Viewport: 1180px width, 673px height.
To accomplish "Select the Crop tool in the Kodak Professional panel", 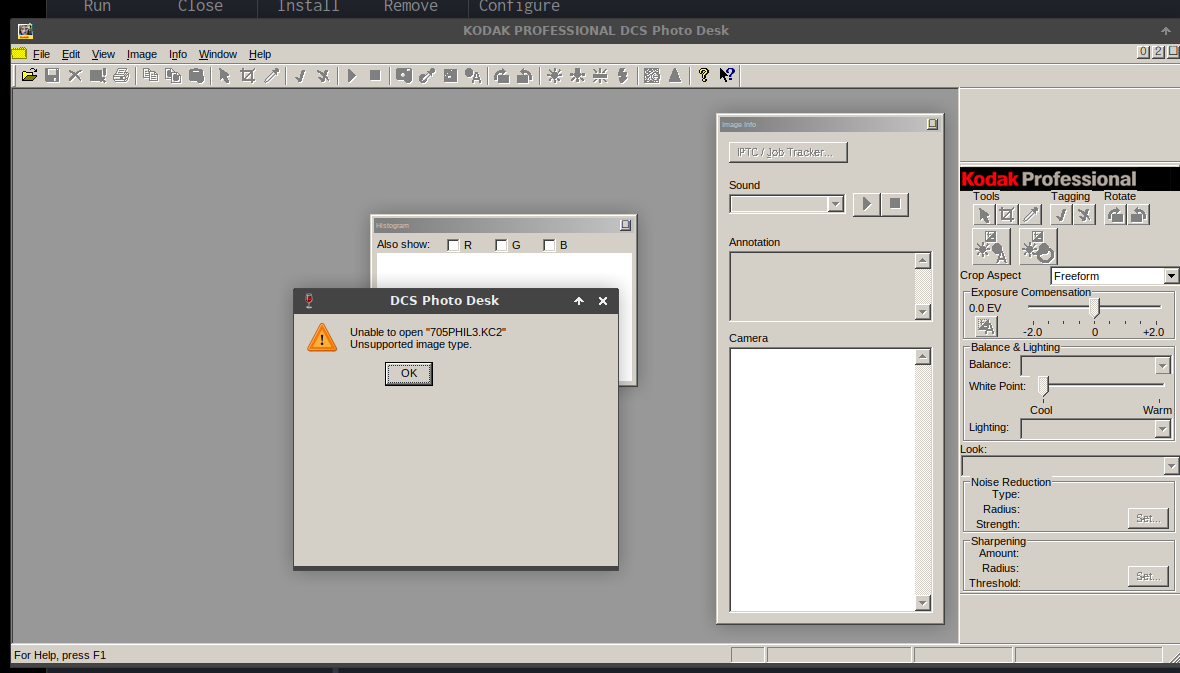I will pos(1007,215).
